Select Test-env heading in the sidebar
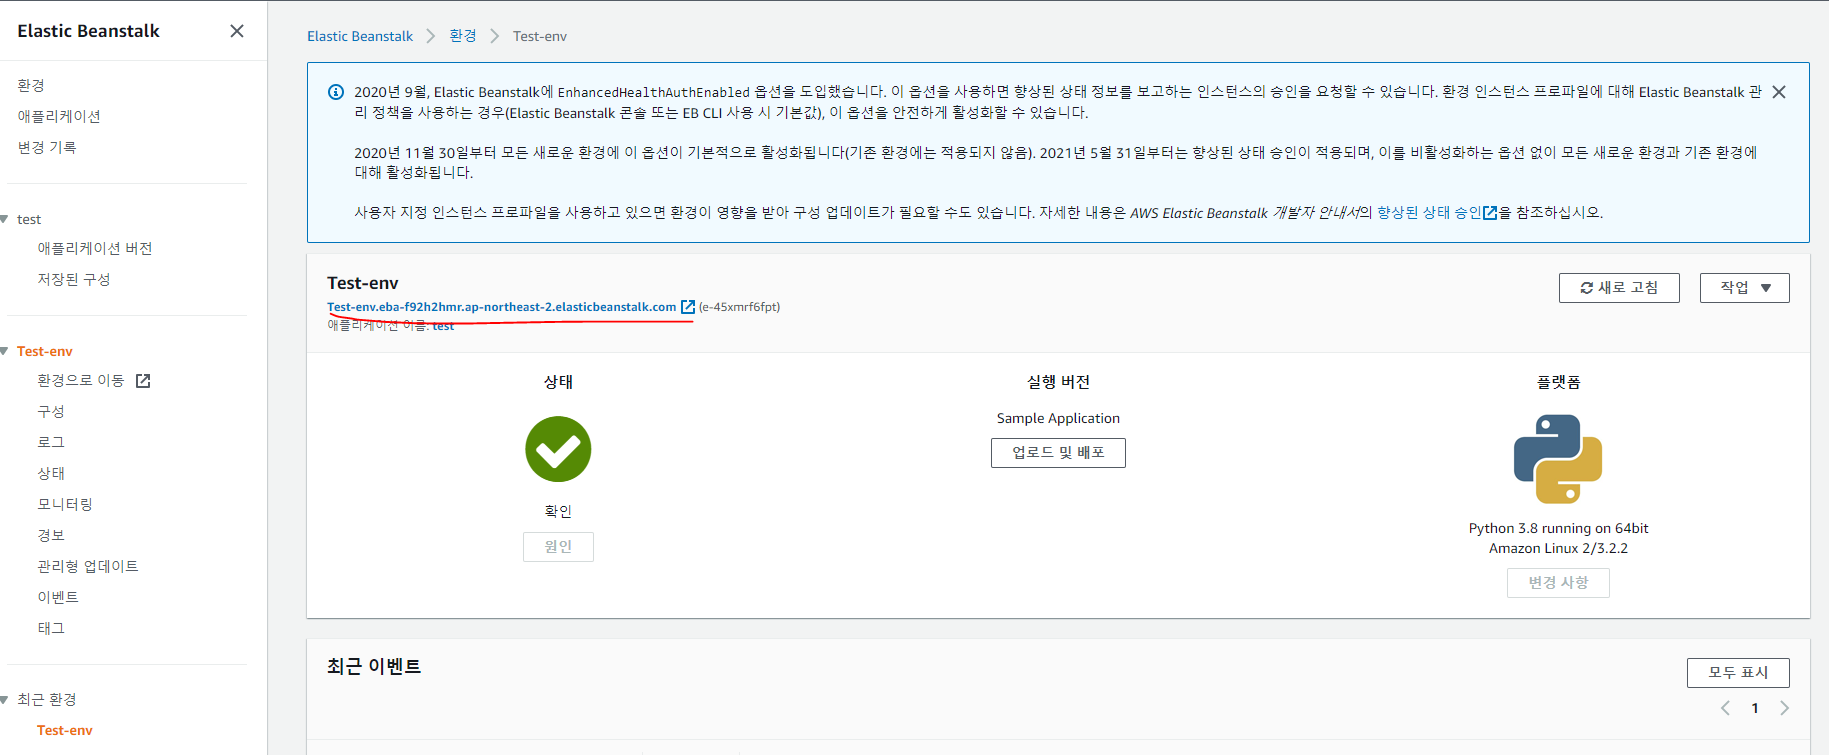The image size is (1829, 755). point(45,351)
